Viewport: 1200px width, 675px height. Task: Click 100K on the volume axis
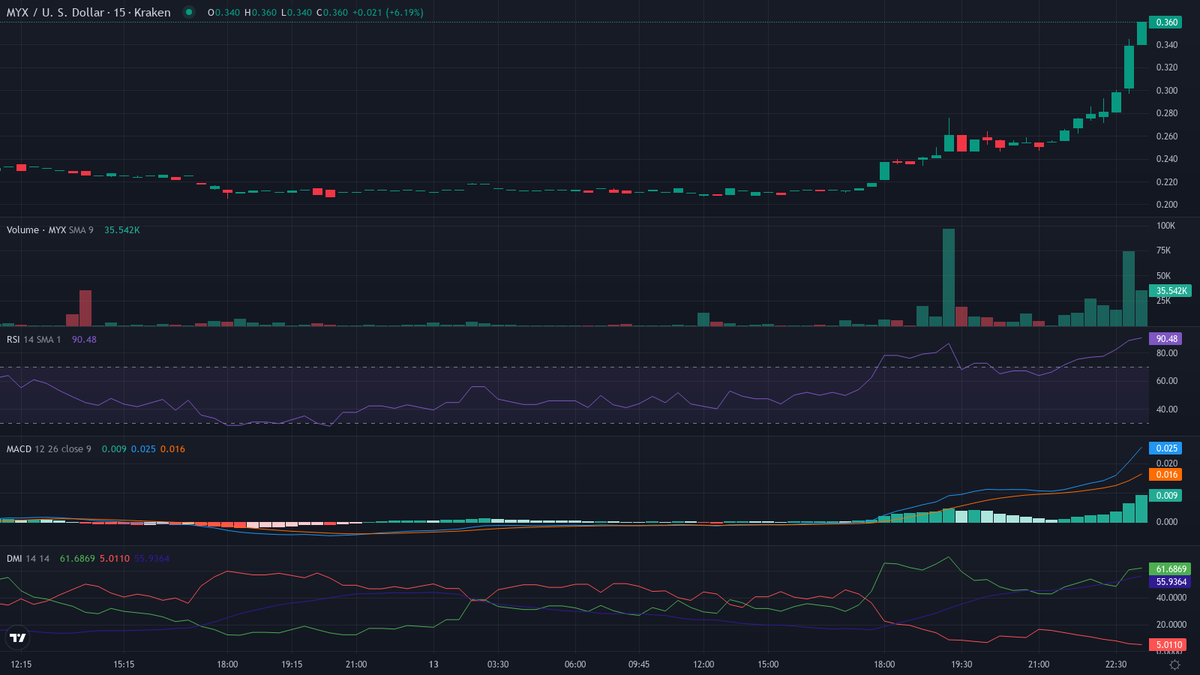coord(1165,227)
